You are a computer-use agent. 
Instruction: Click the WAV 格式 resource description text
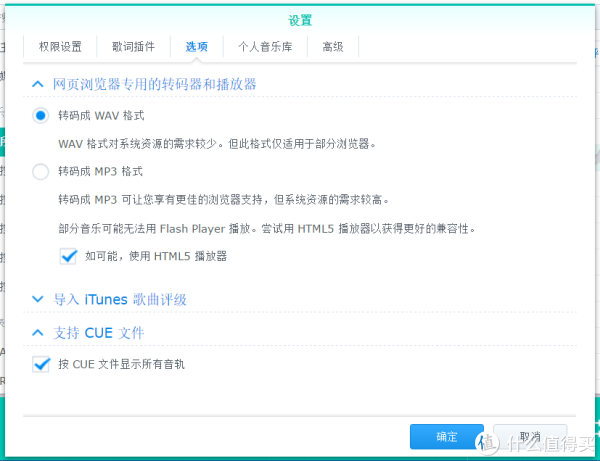click(217, 143)
